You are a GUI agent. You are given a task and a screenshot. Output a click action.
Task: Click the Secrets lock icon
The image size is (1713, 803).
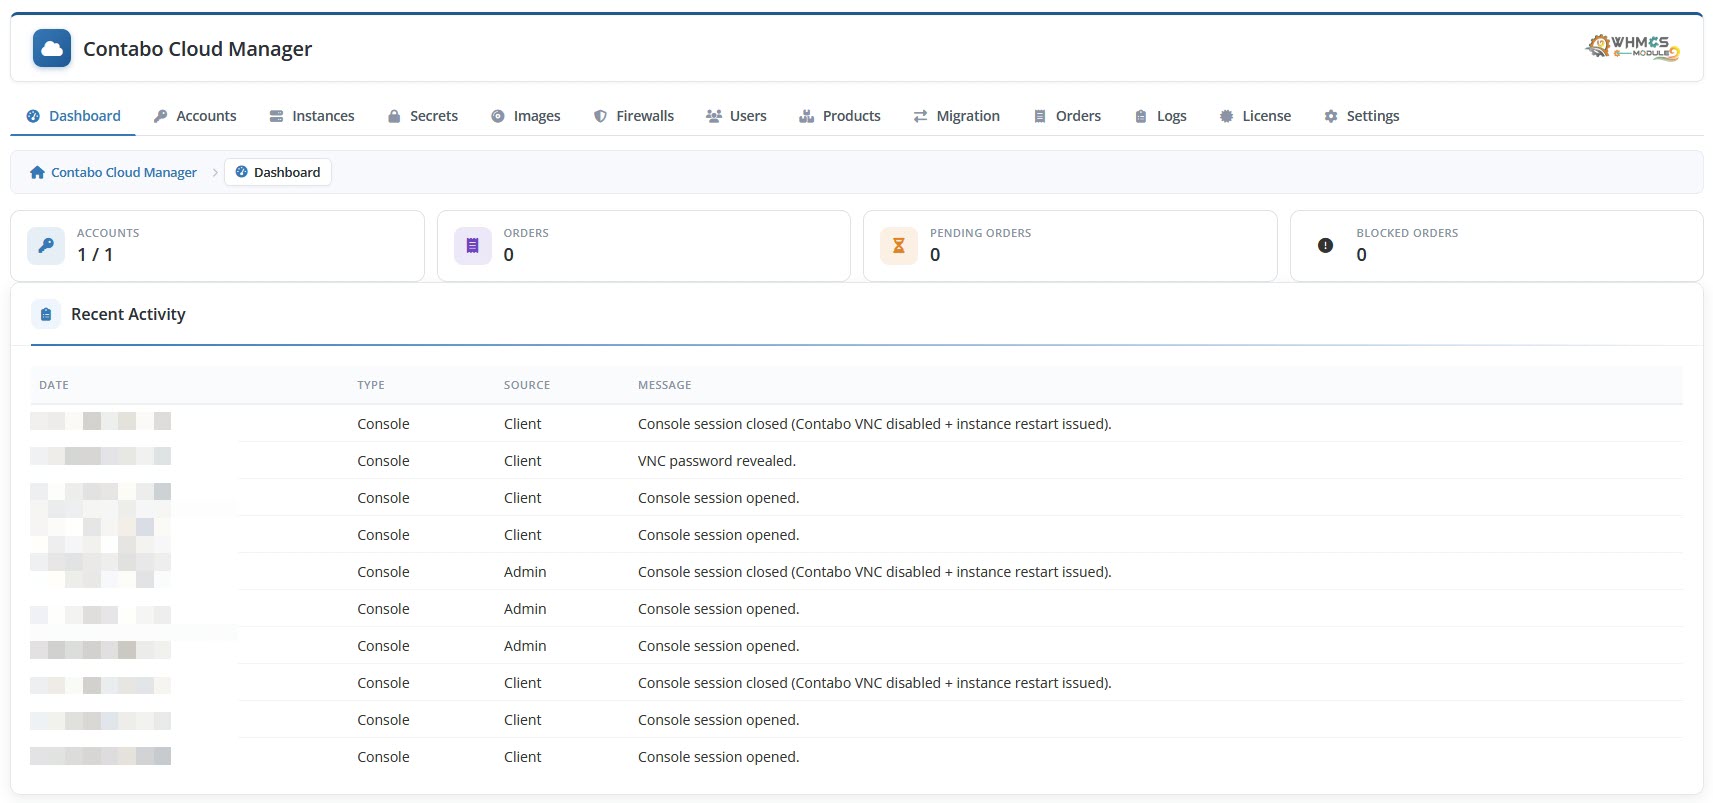[394, 116]
